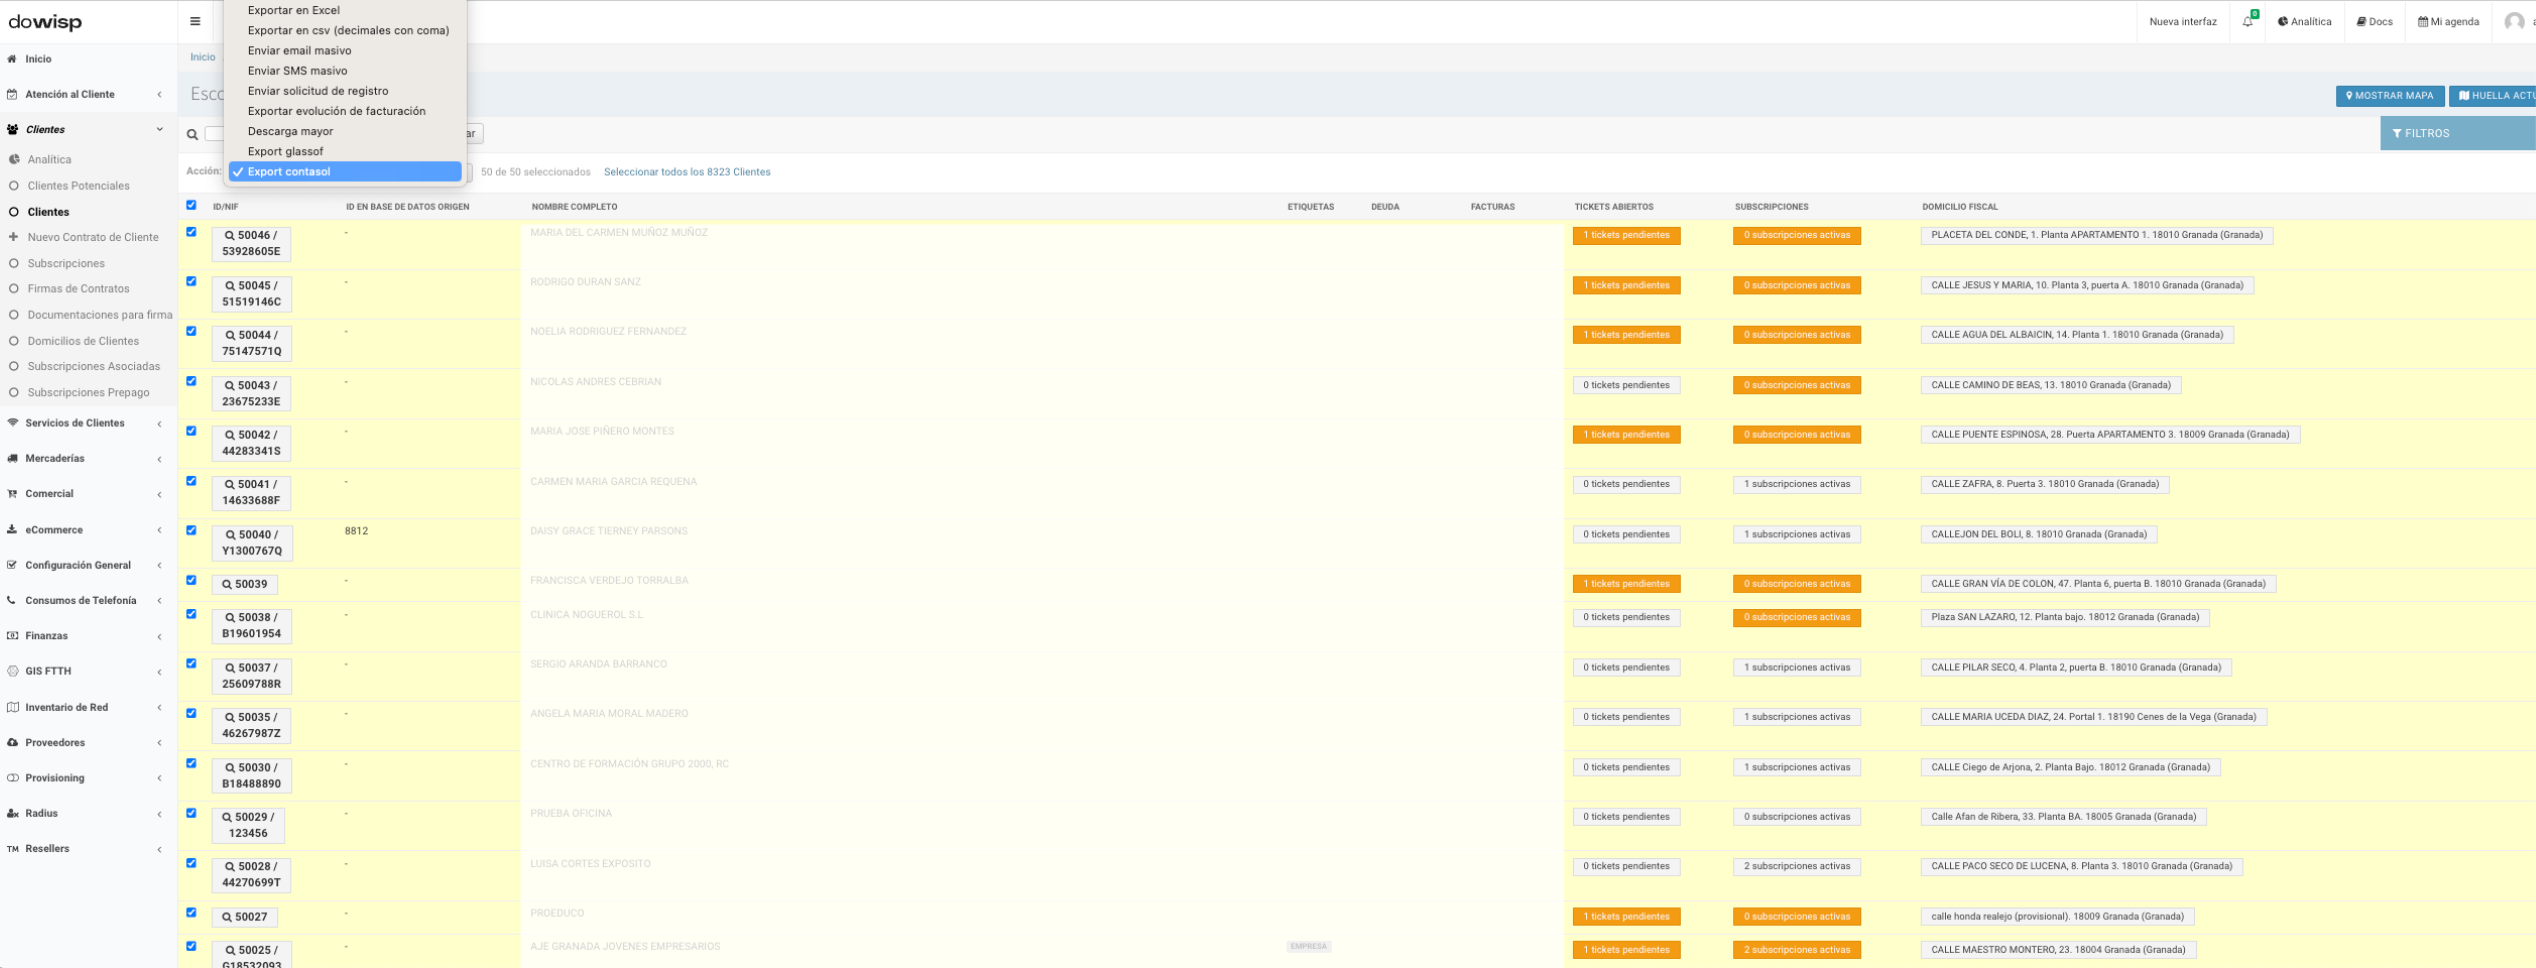
Task: Uncheck the row for client 50045
Action: point(191,282)
